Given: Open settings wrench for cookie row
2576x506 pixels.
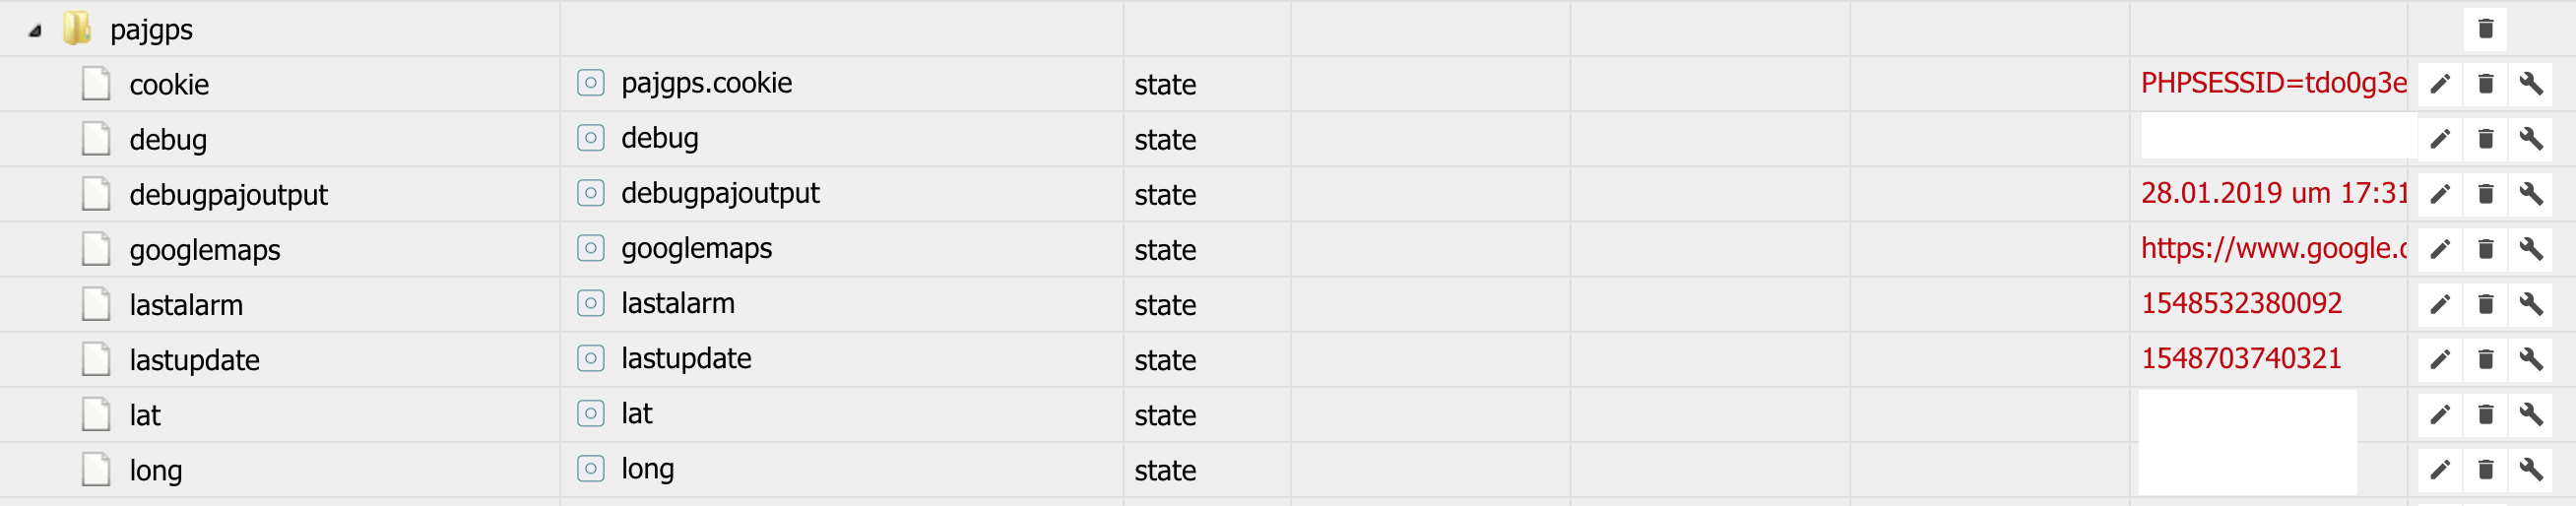Looking at the screenshot, I should tap(2531, 84).
